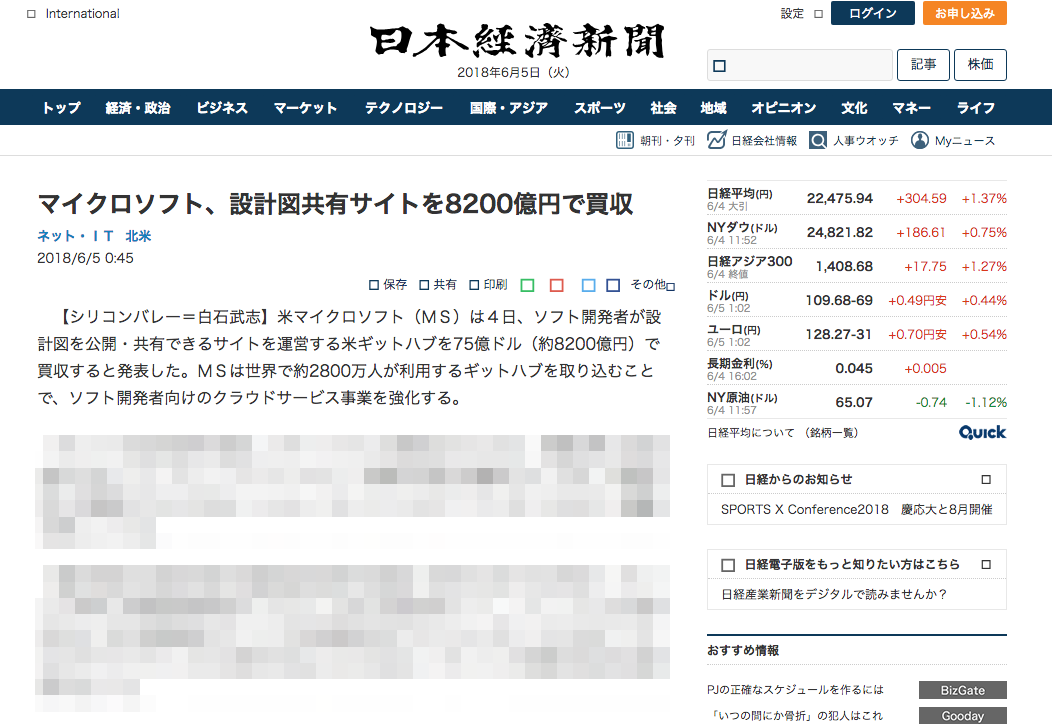
Task: Click the Quick logo
Action: click(x=982, y=432)
